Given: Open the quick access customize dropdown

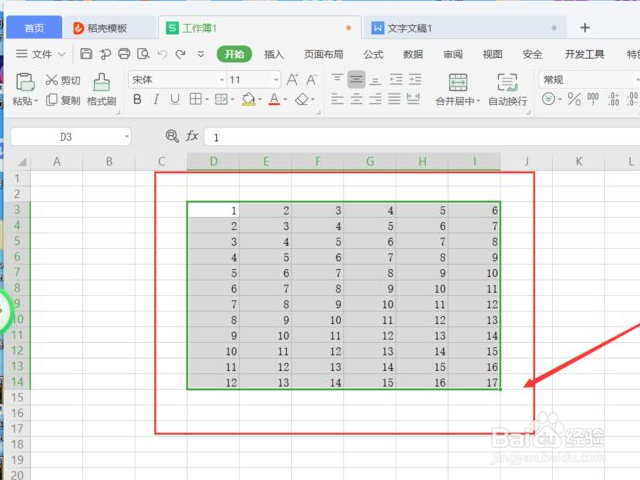Looking at the screenshot, I should click(200, 54).
